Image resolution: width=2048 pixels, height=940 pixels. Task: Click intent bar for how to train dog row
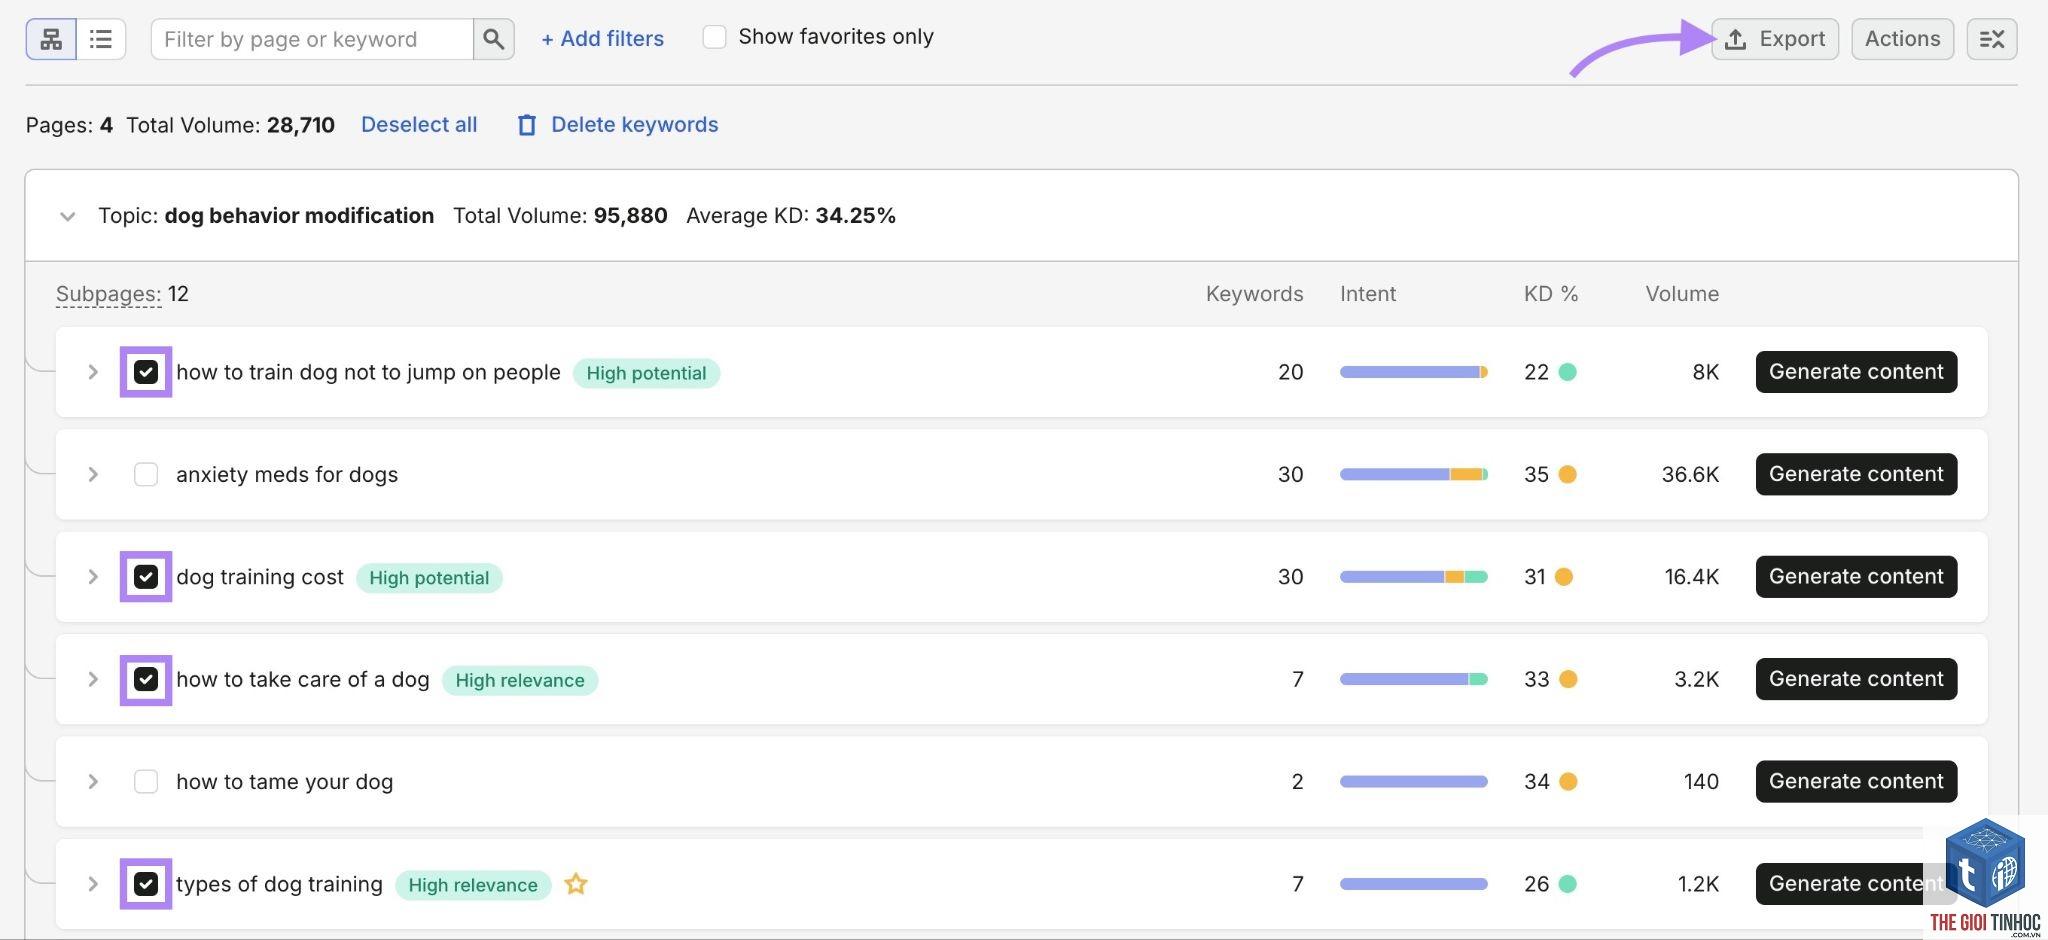pyautogui.click(x=1414, y=372)
